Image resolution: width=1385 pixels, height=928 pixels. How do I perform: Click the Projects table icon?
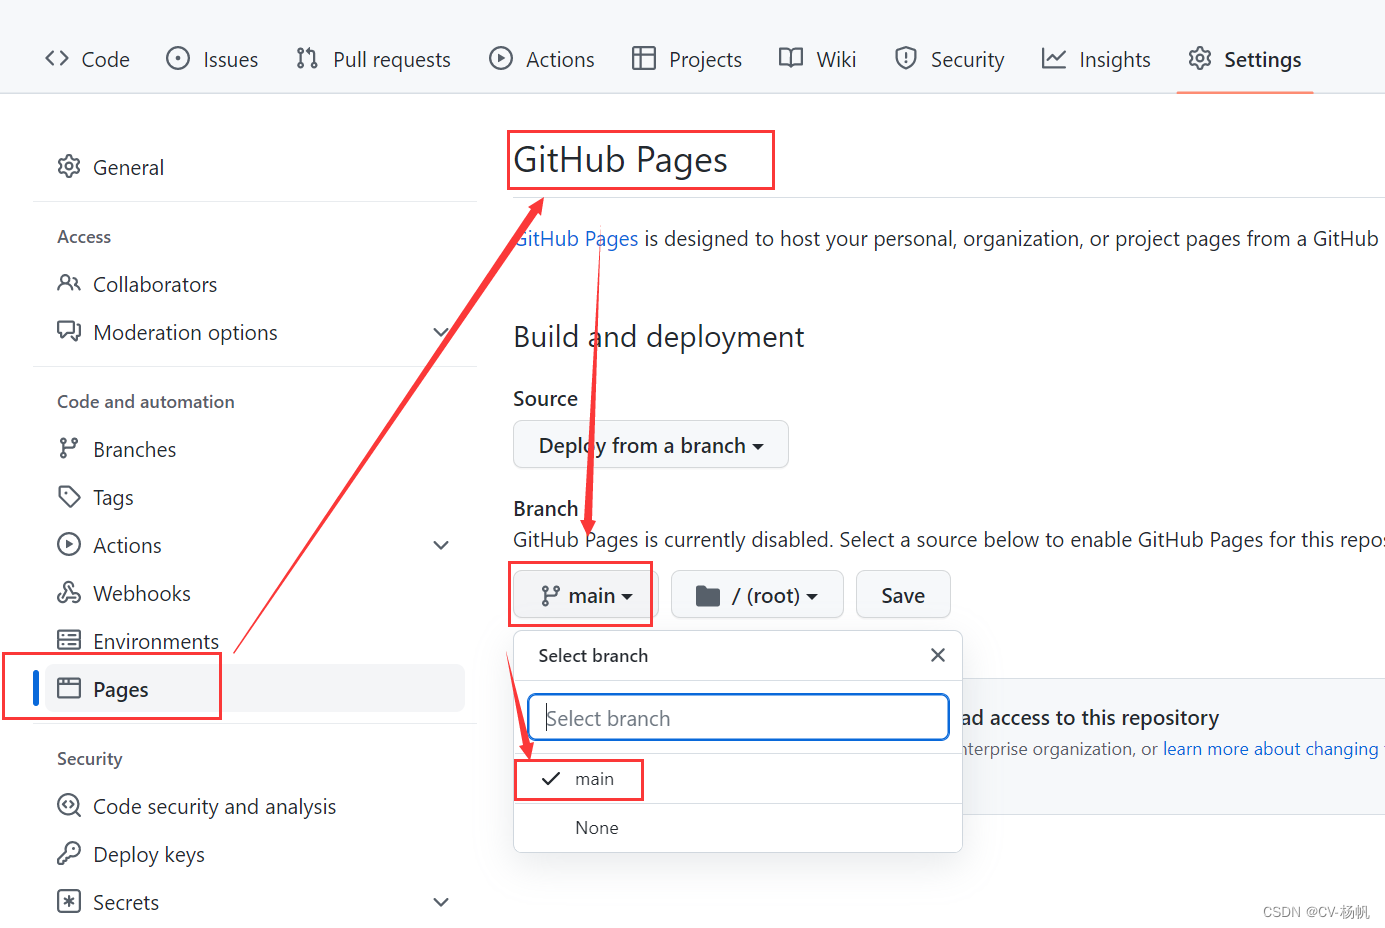[x=644, y=59]
